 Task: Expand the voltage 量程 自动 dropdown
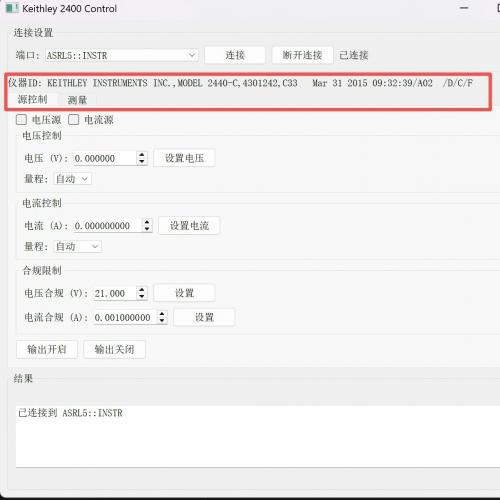[x=73, y=179]
